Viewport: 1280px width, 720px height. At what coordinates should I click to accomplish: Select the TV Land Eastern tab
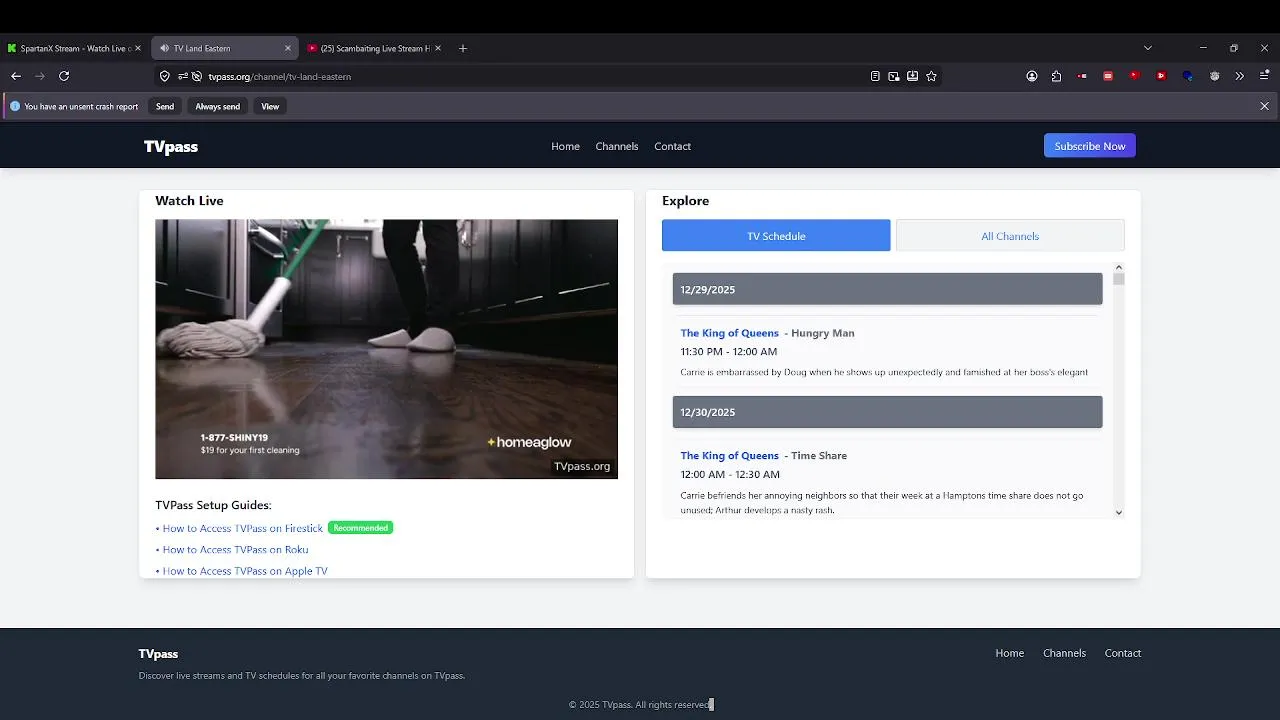click(224, 48)
